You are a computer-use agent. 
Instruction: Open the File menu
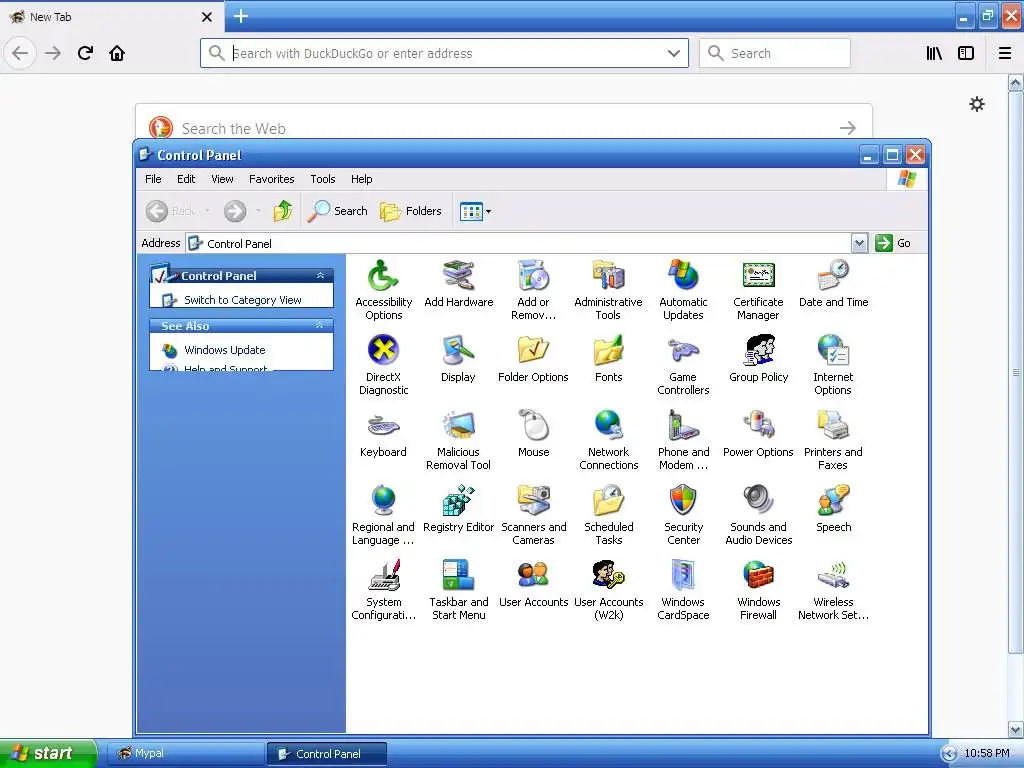[x=153, y=179]
